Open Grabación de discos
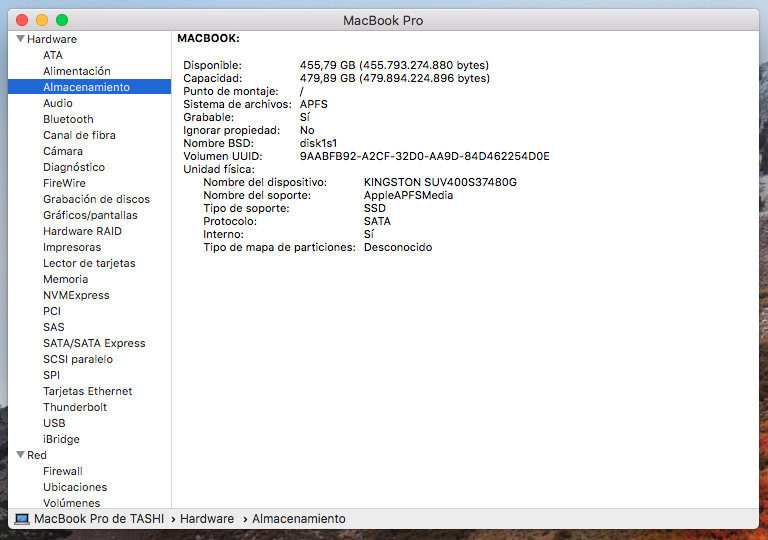 point(96,199)
